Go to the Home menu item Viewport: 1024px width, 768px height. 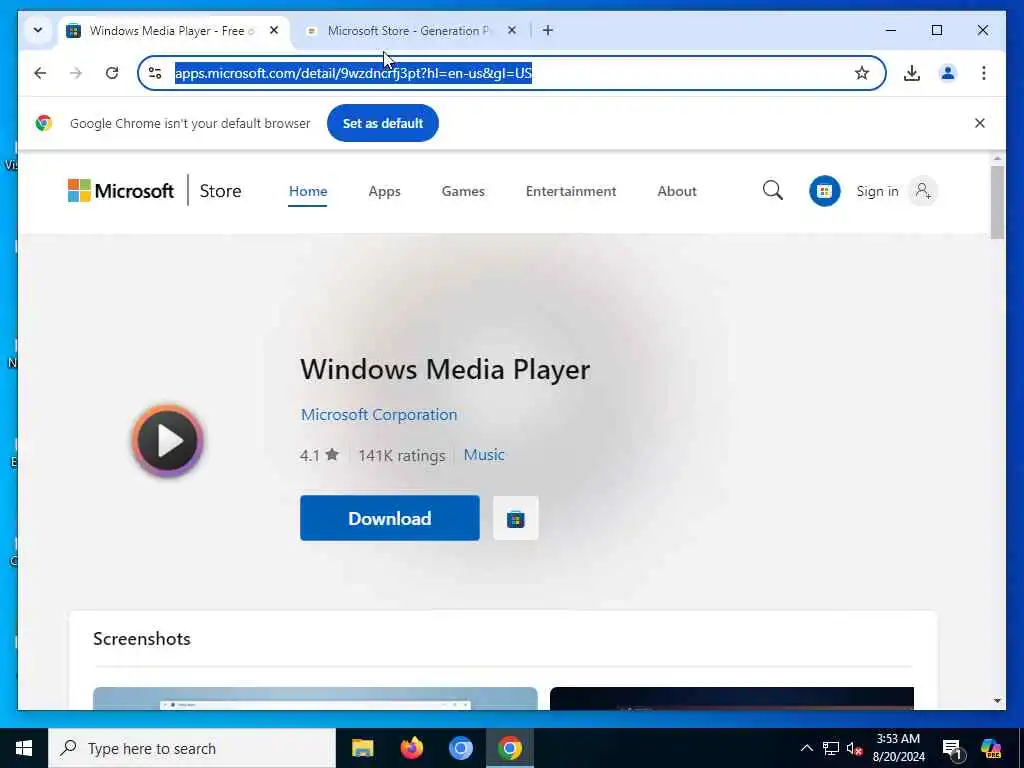308,191
